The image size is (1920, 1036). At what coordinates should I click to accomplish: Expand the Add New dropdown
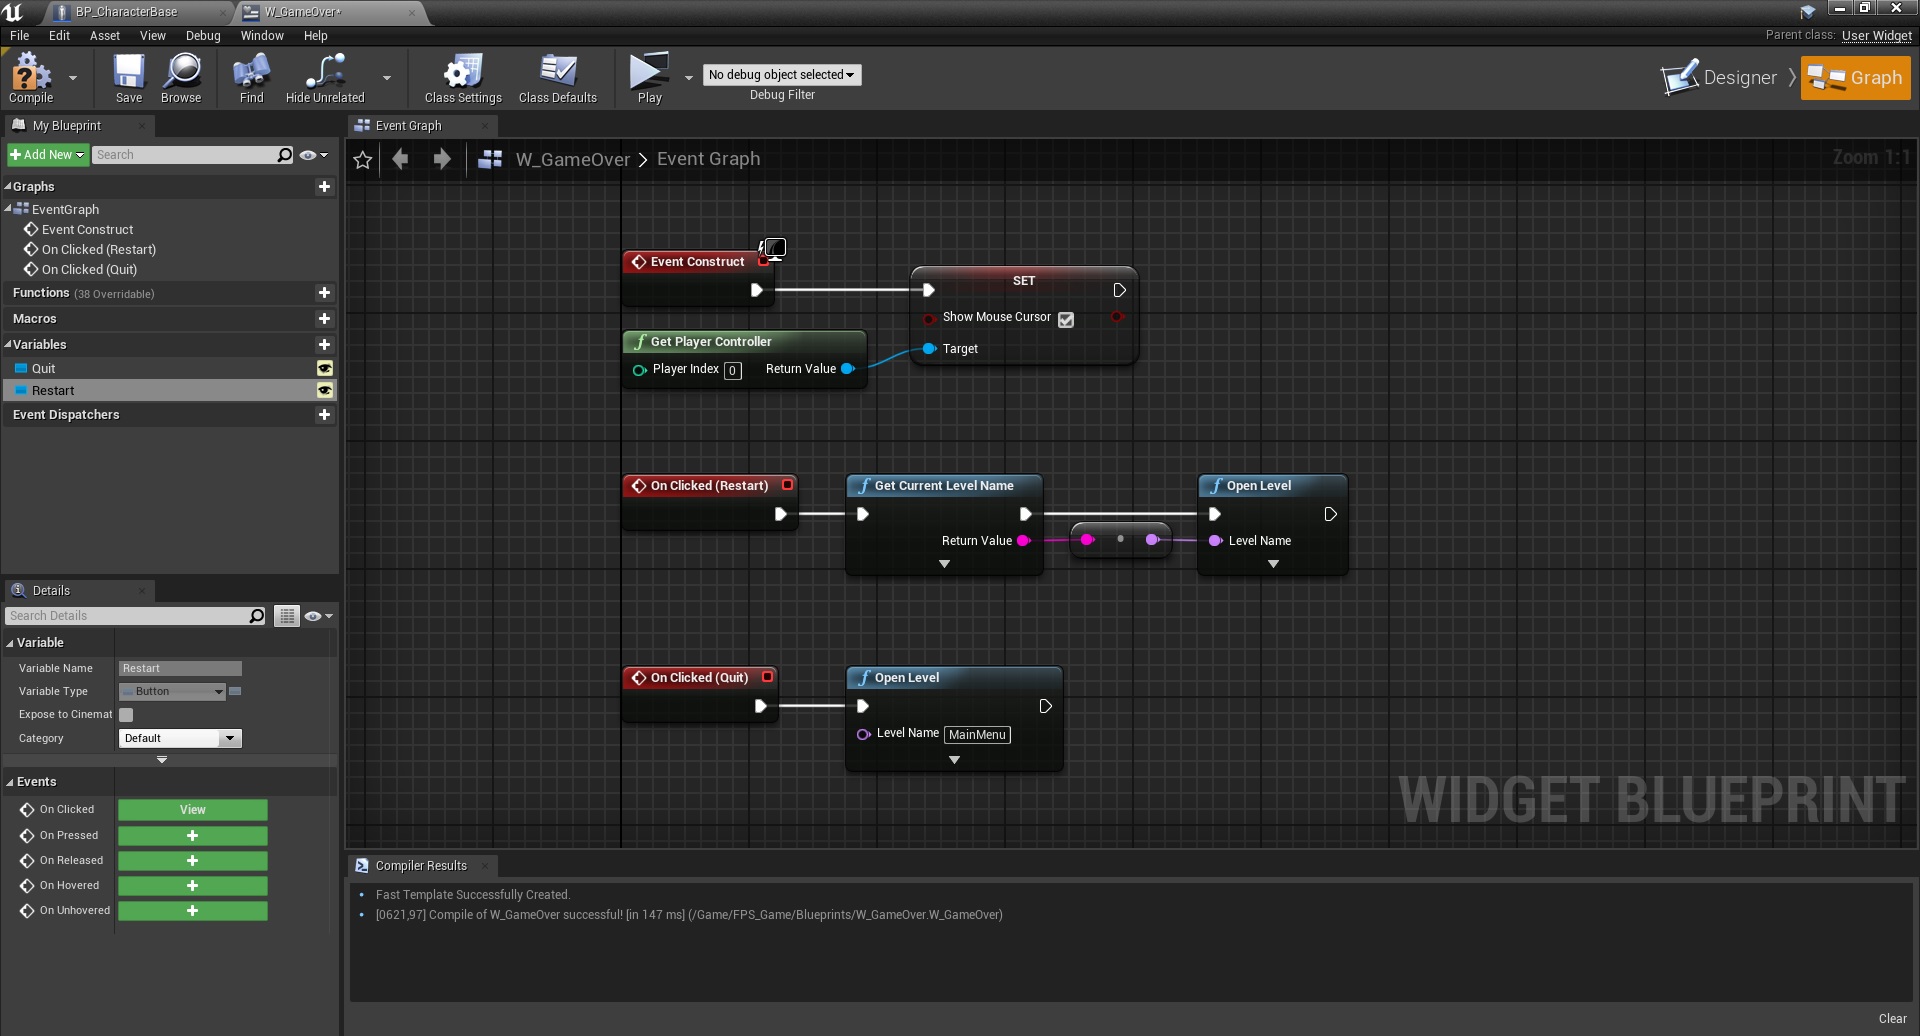[x=47, y=155]
